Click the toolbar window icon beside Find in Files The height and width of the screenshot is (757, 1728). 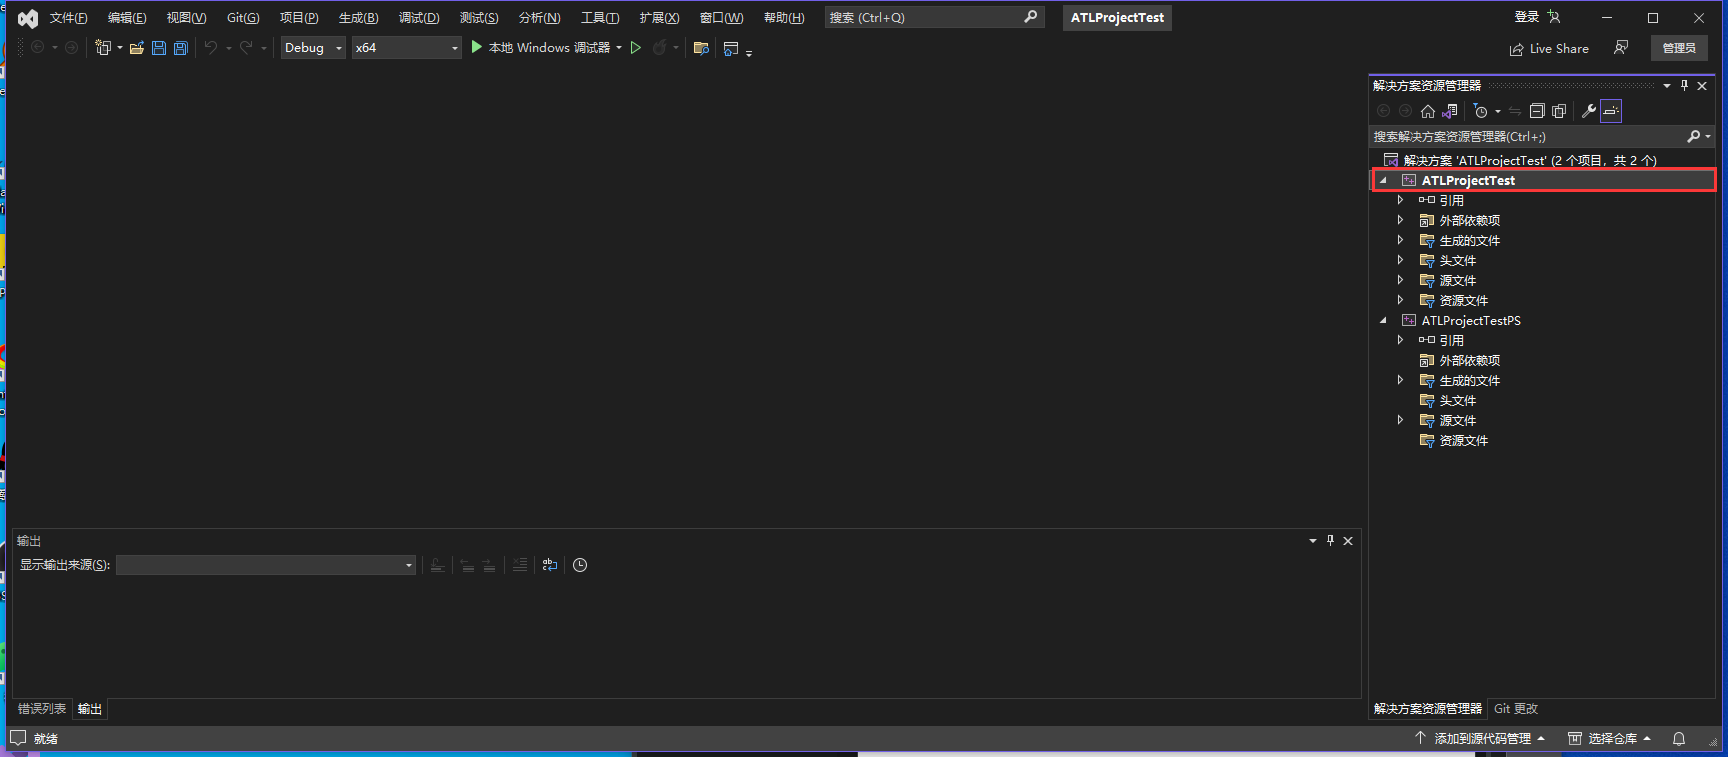[x=731, y=48]
